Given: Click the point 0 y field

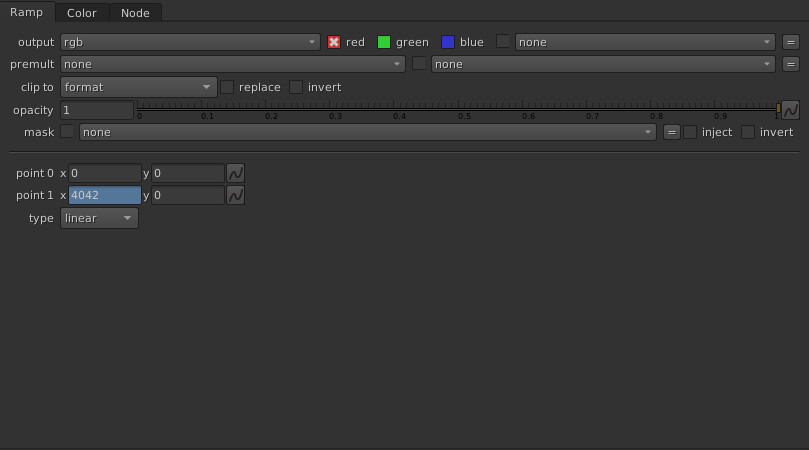Looking at the screenshot, I should [x=188, y=173].
